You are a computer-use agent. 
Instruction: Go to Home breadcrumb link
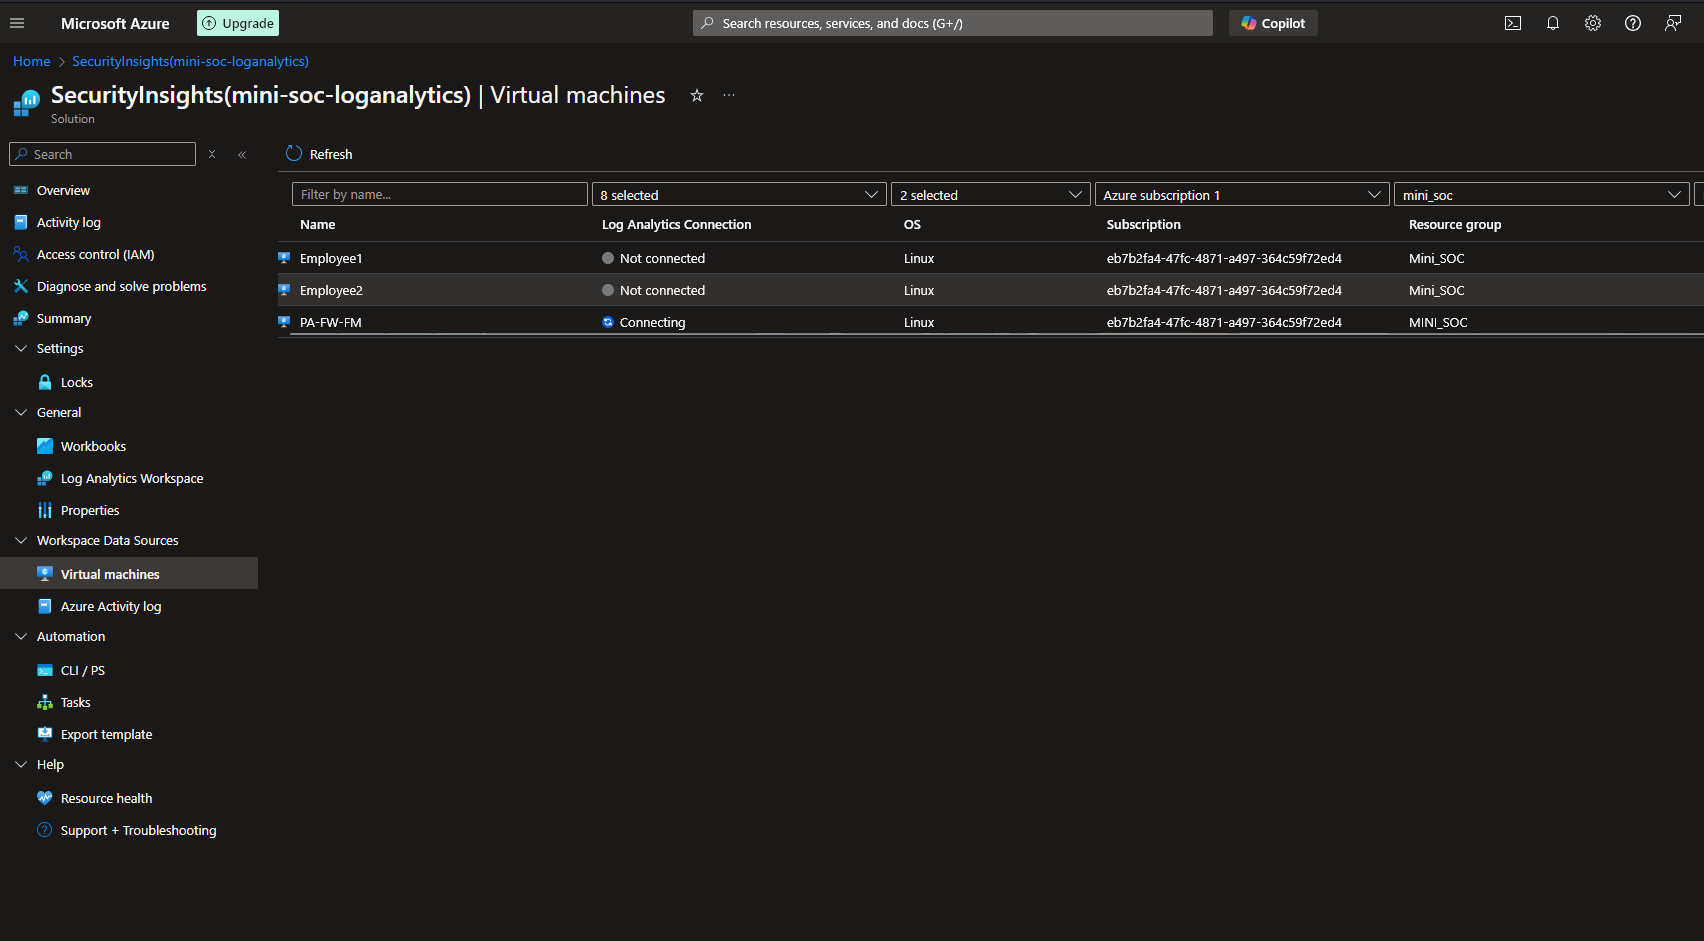click(31, 61)
